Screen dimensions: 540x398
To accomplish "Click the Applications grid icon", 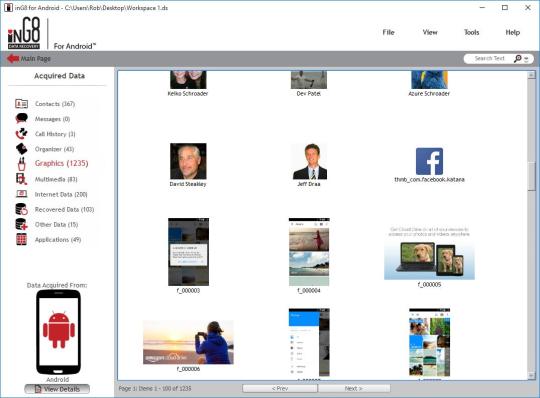I will (21, 240).
